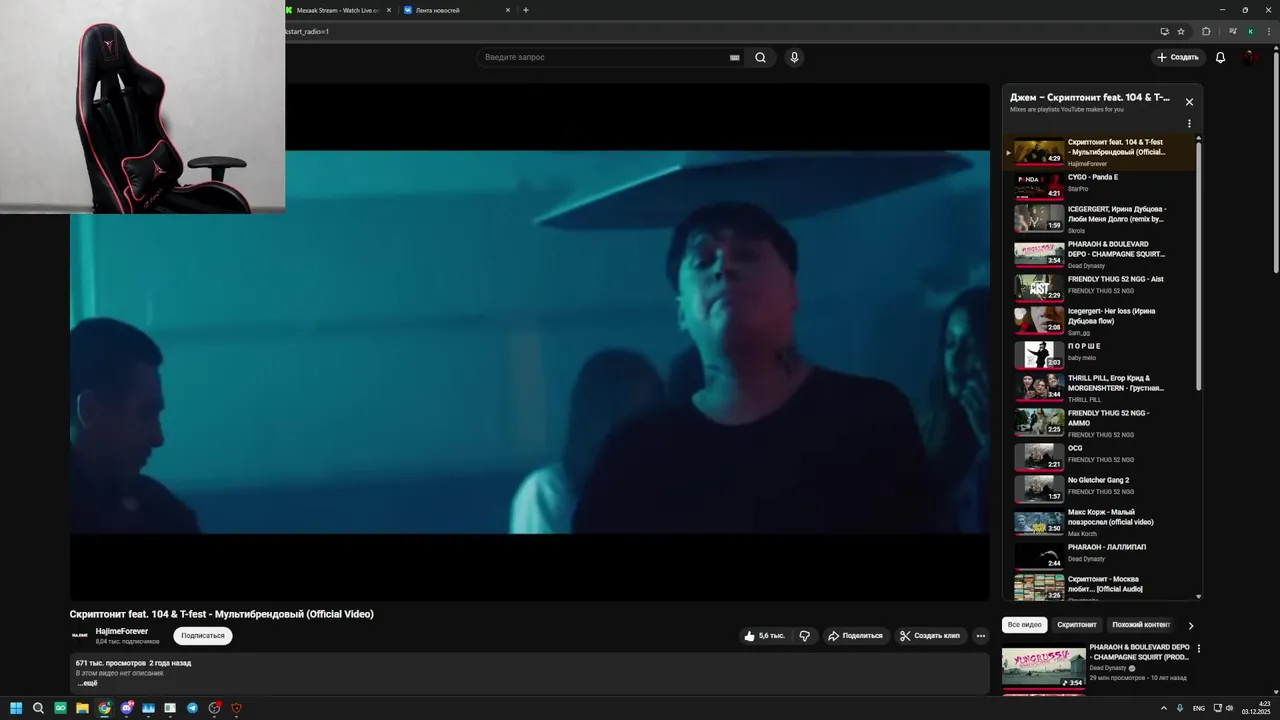Open Telegram from the taskbar
The image size is (1280, 720).
tap(192, 708)
